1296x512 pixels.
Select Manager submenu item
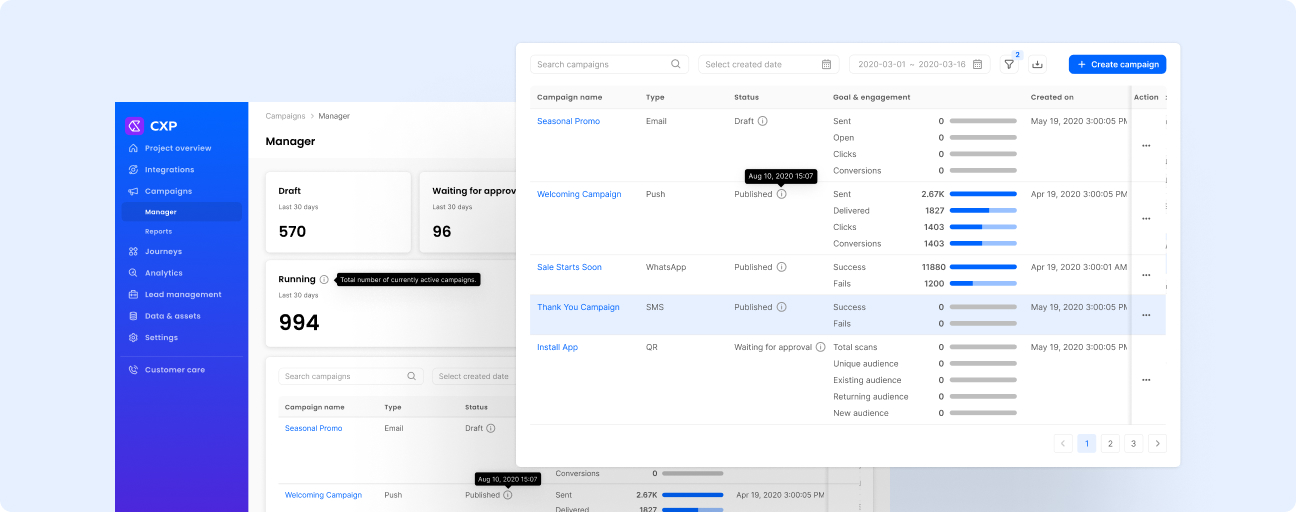point(181,212)
